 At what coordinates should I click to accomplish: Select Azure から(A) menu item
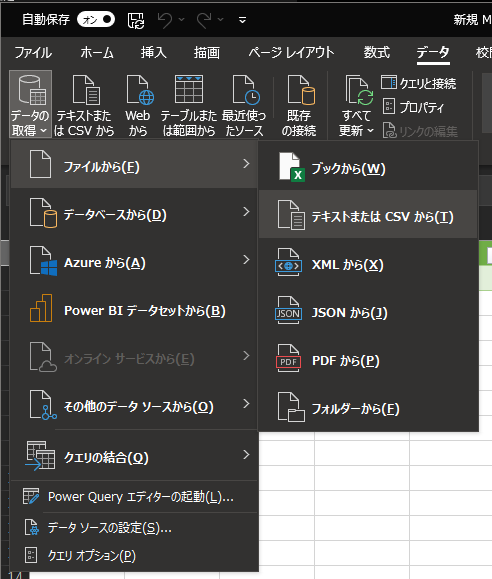(134, 260)
